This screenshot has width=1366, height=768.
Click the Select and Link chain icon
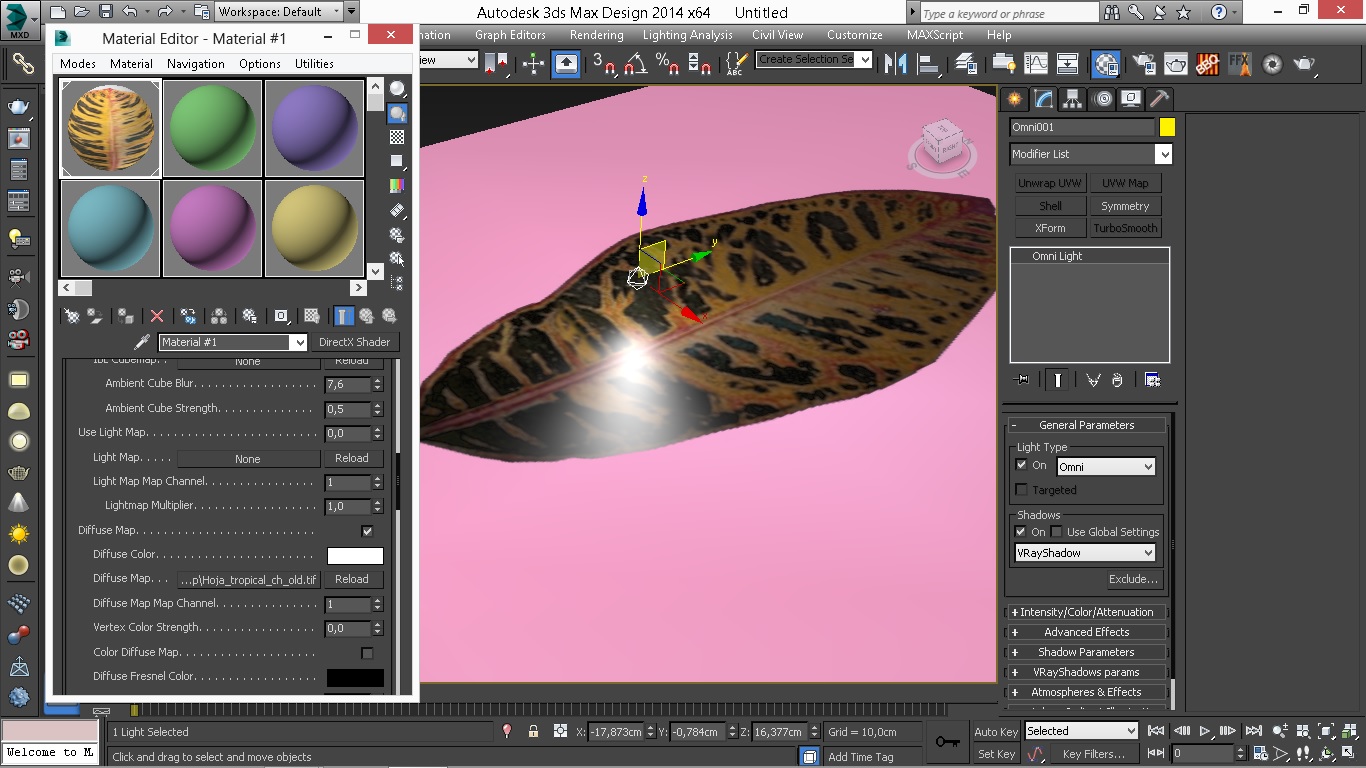(22, 64)
